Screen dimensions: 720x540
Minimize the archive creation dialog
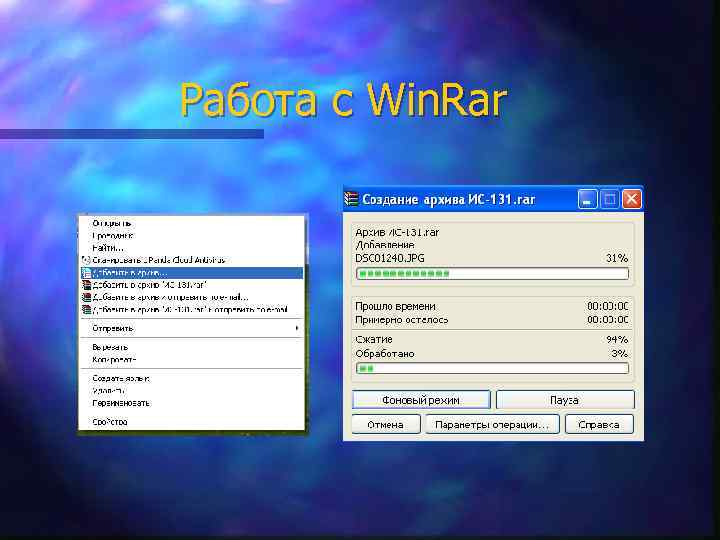(x=587, y=199)
